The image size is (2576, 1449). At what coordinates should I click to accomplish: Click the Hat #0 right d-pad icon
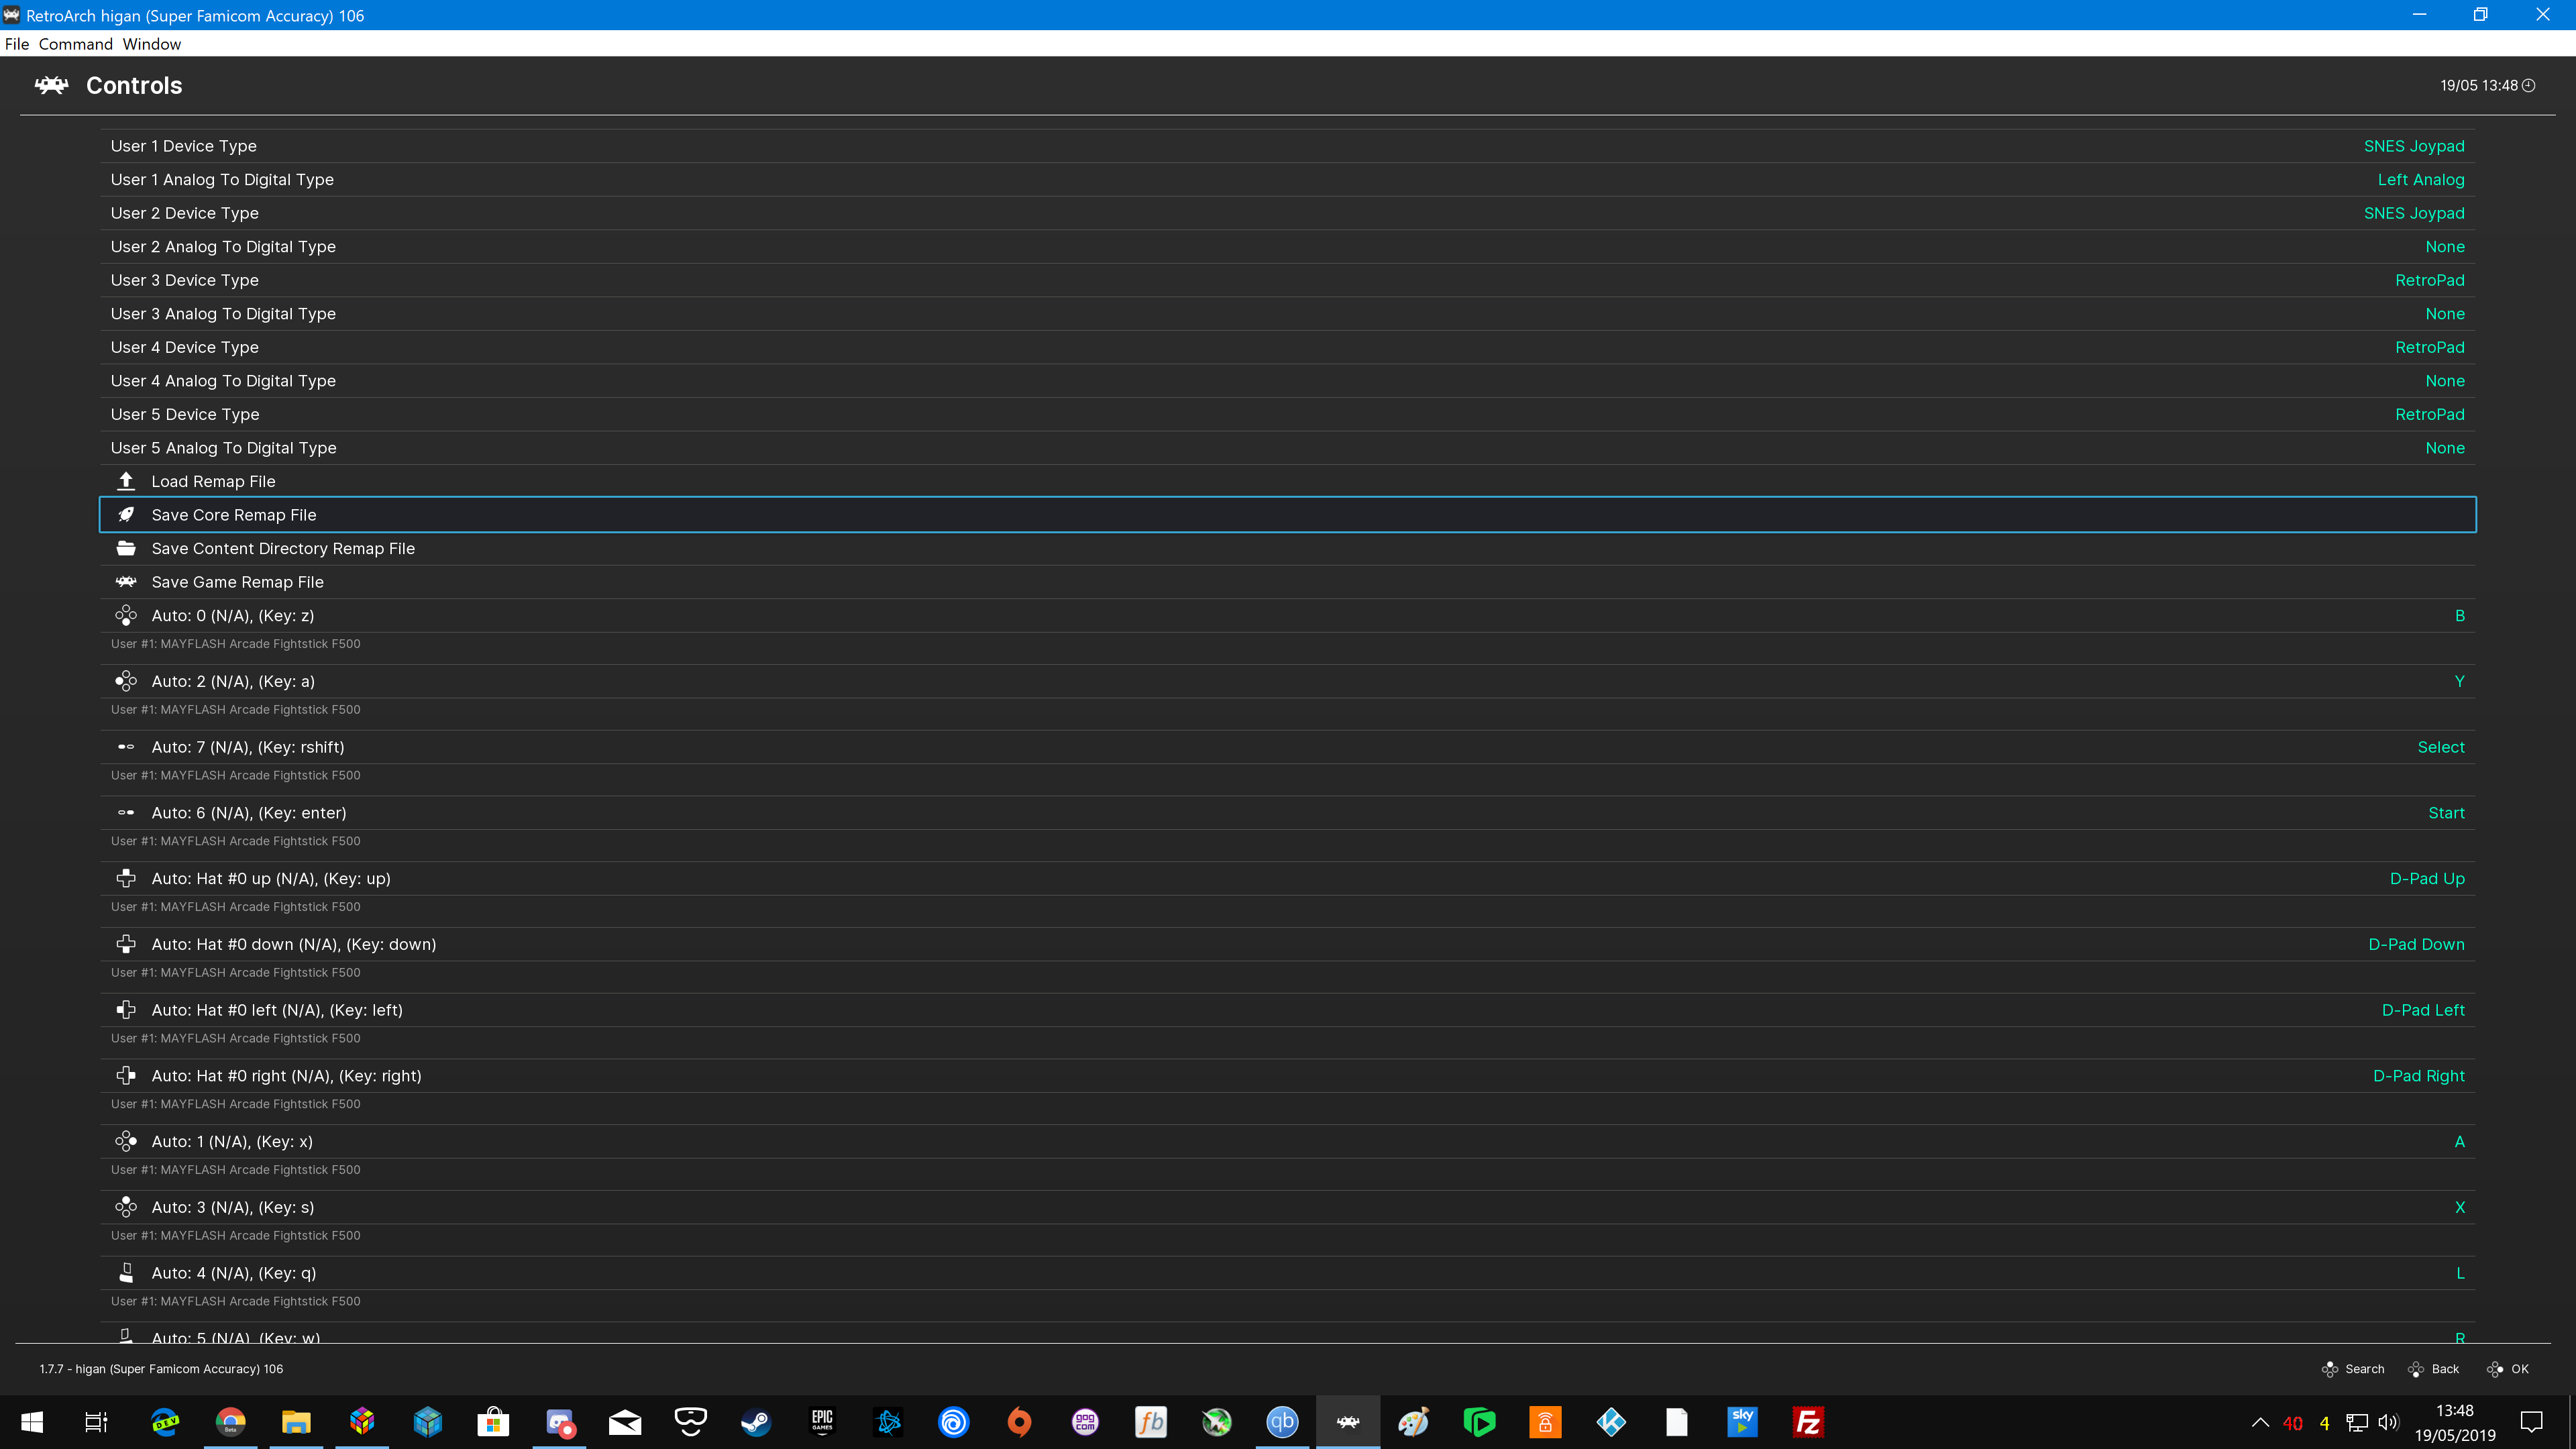(126, 1076)
